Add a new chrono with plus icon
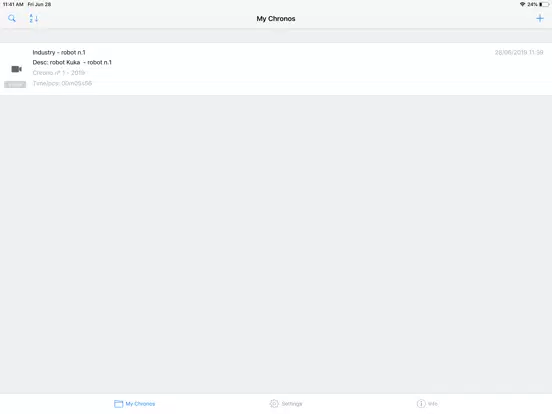The width and height of the screenshot is (552, 414). click(x=540, y=18)
